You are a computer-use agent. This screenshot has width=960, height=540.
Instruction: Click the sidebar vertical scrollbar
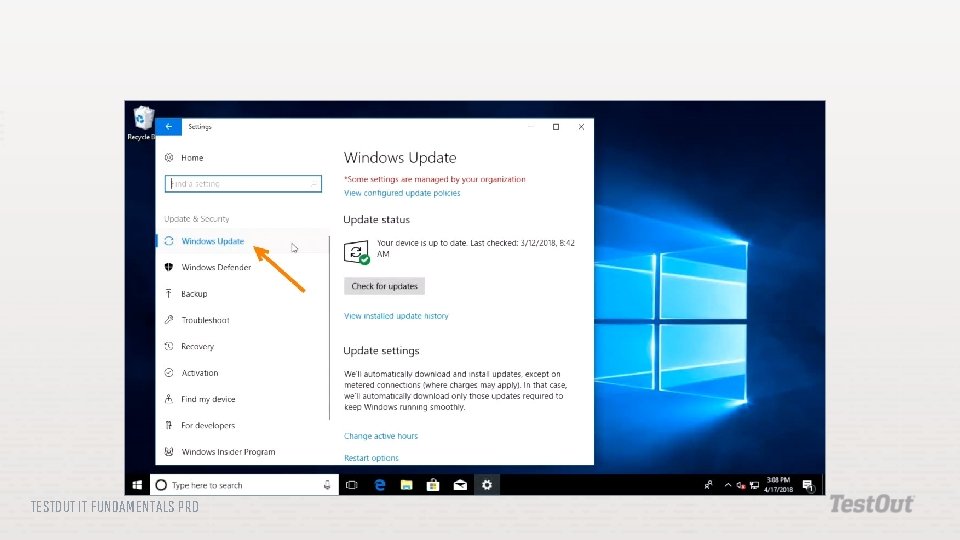coord(329,328)
